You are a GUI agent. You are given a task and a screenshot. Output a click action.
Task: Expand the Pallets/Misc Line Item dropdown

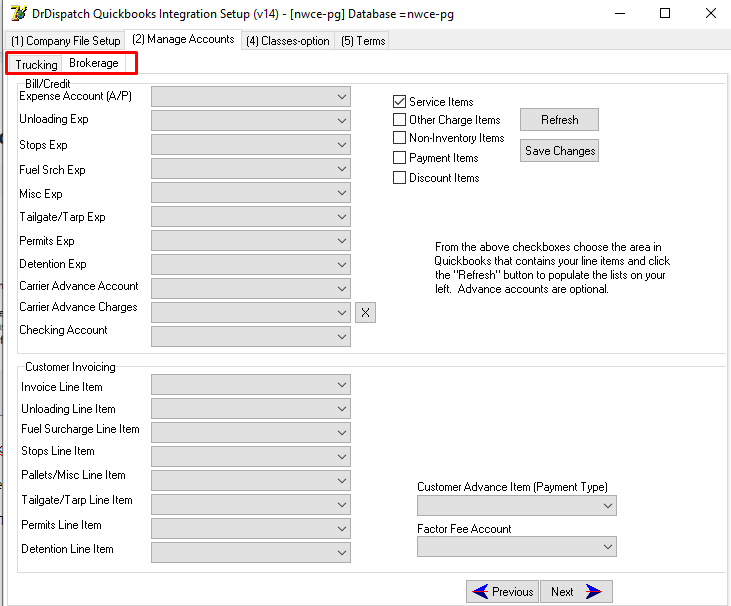pyautogui.click(x=251, y=481)
